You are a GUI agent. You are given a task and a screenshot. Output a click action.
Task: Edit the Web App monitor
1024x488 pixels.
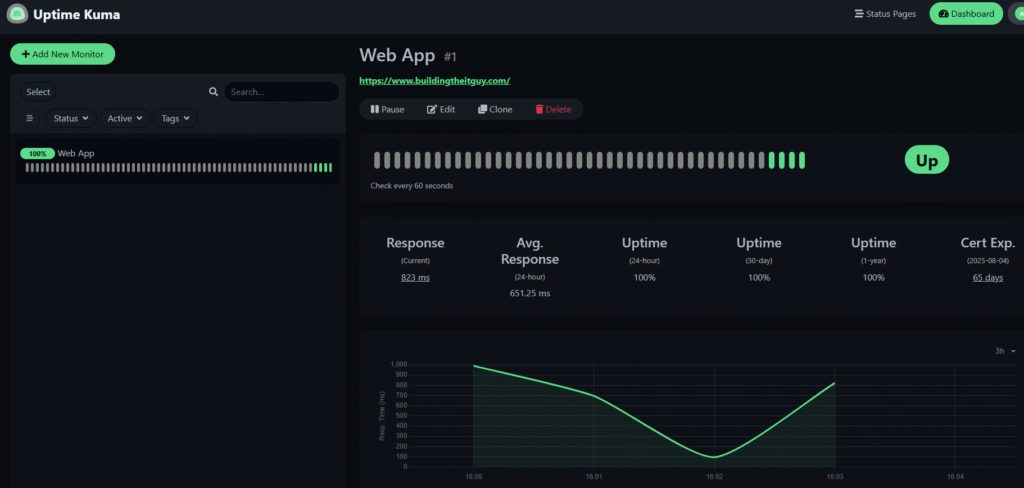[441, 109]
